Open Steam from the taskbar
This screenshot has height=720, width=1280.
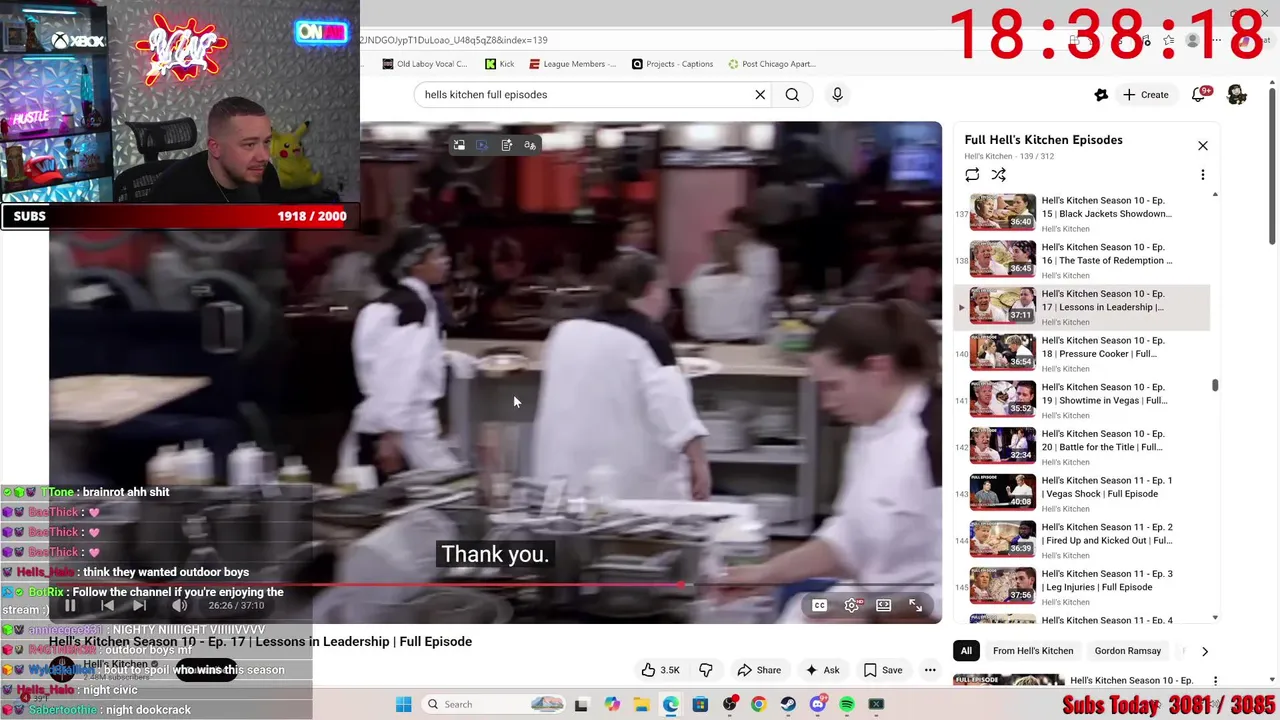[x=788, y=704]
